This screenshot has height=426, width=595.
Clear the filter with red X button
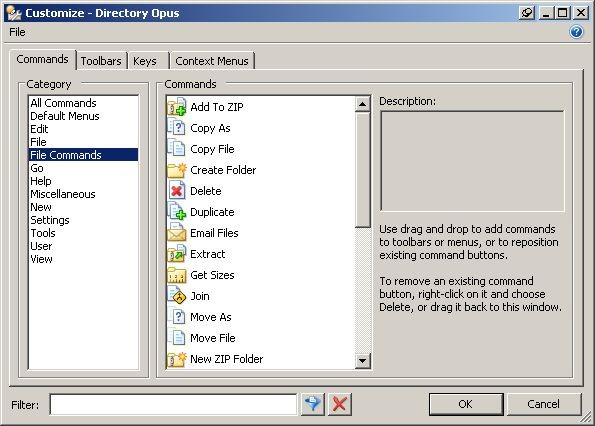(340, 404)
